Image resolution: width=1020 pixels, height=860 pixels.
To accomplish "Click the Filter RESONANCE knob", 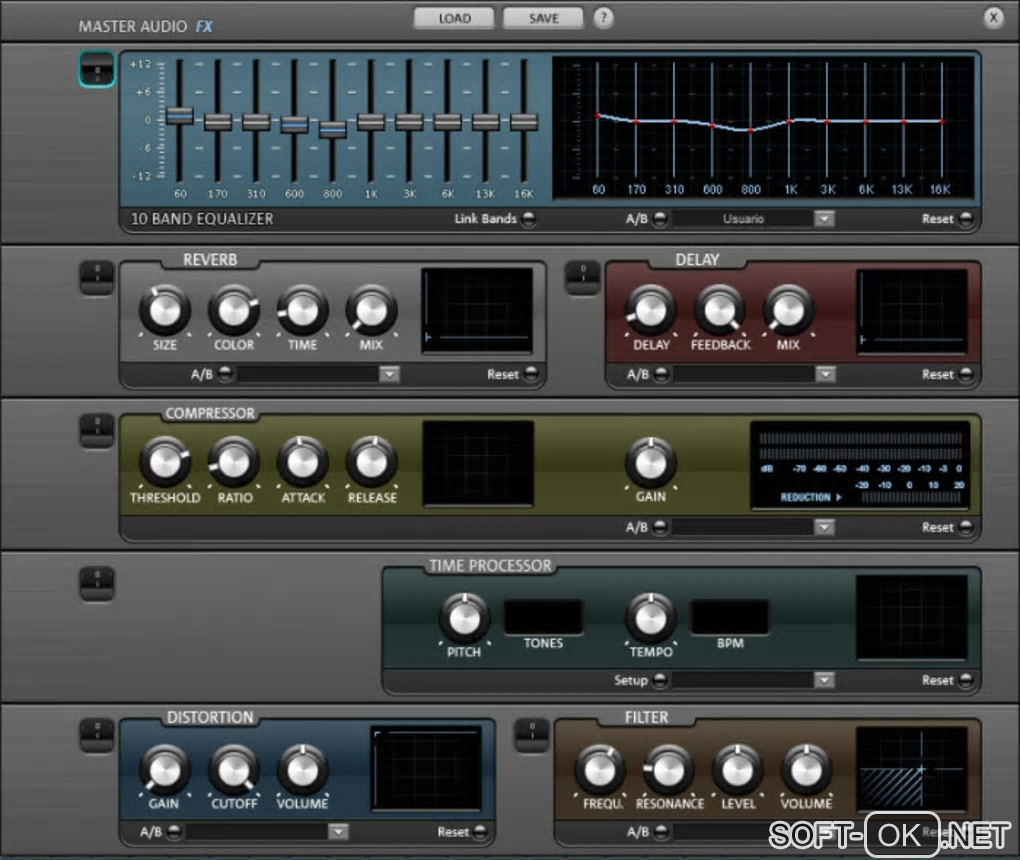I will click(x=669, y=770).
